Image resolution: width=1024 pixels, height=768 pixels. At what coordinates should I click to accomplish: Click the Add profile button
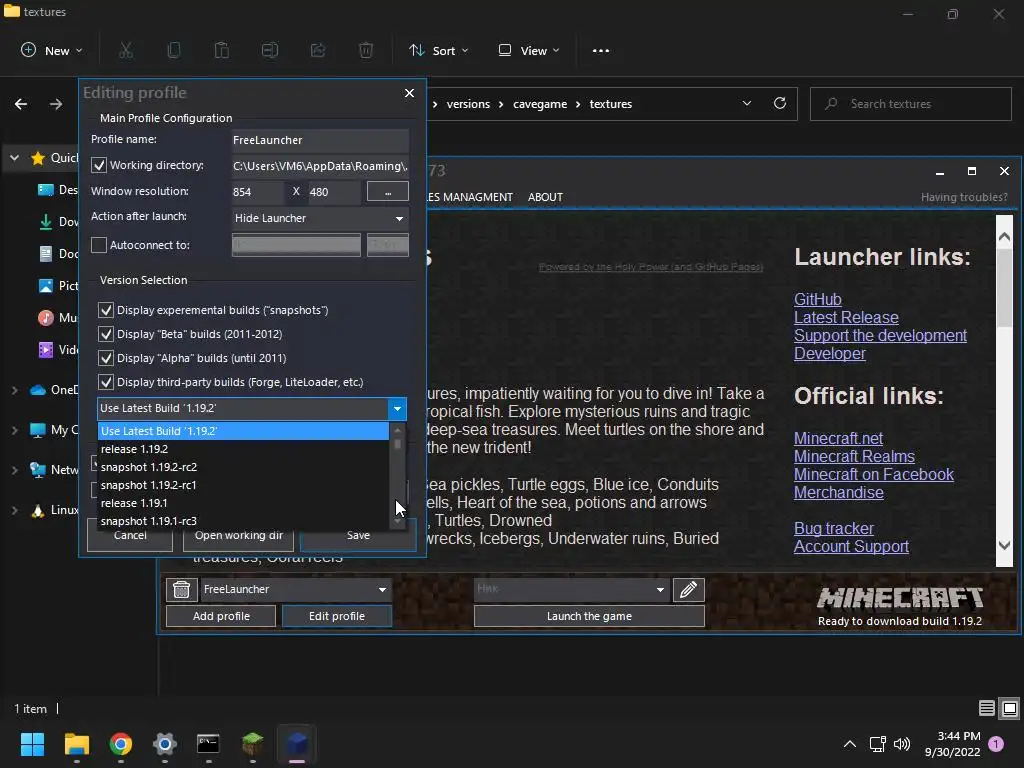(221, 616)
